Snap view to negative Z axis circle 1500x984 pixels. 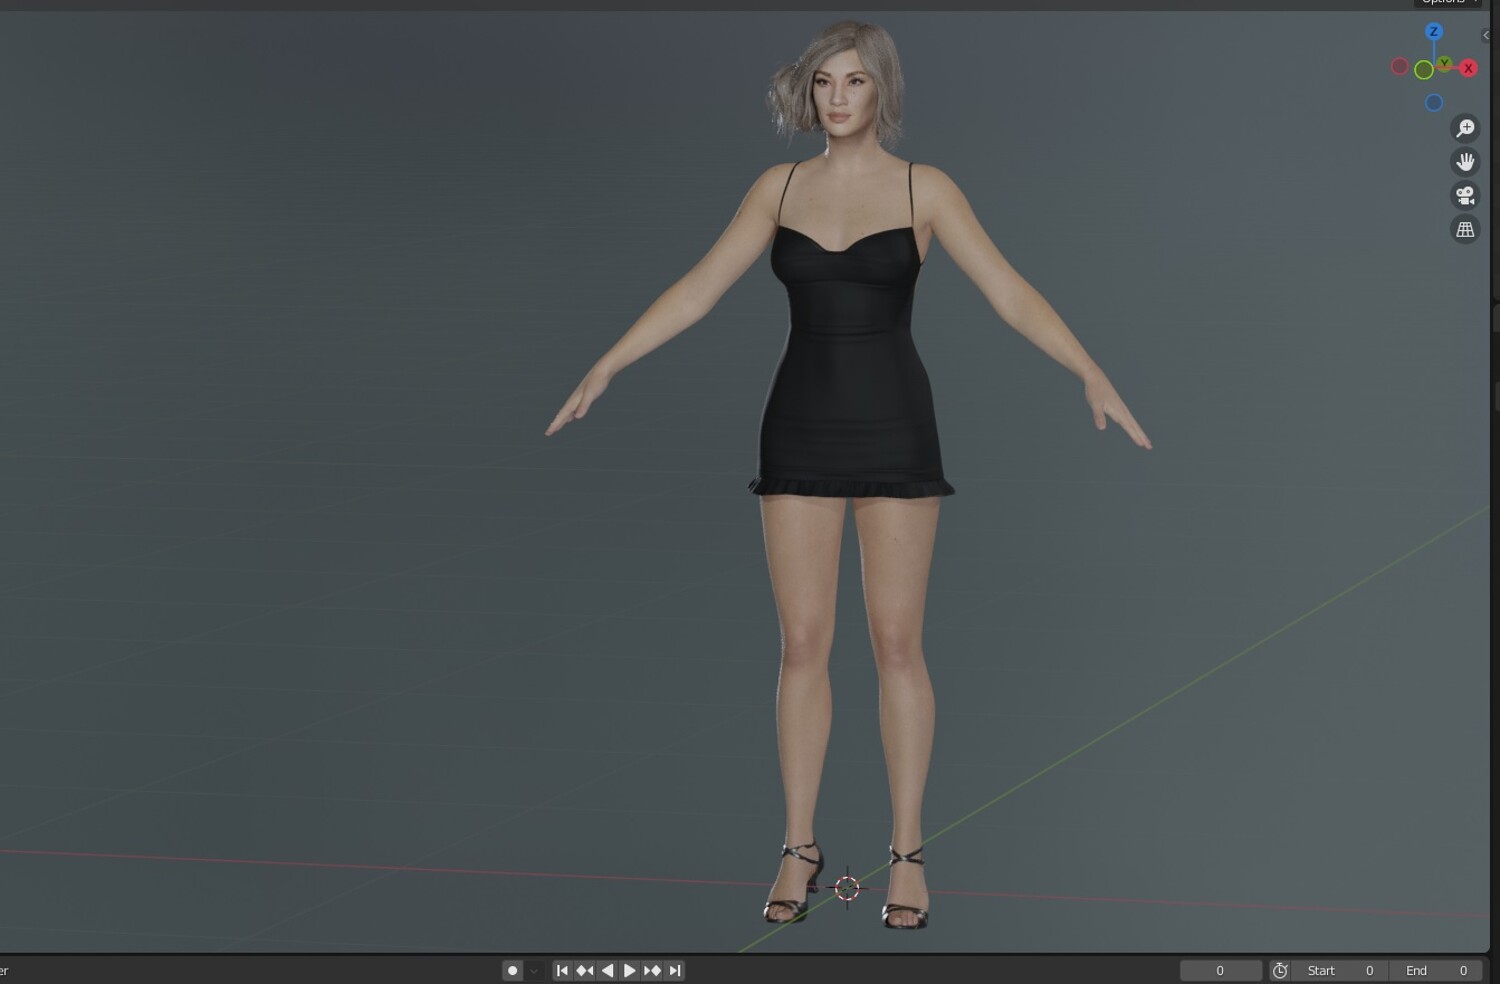tap(1434, 102)
